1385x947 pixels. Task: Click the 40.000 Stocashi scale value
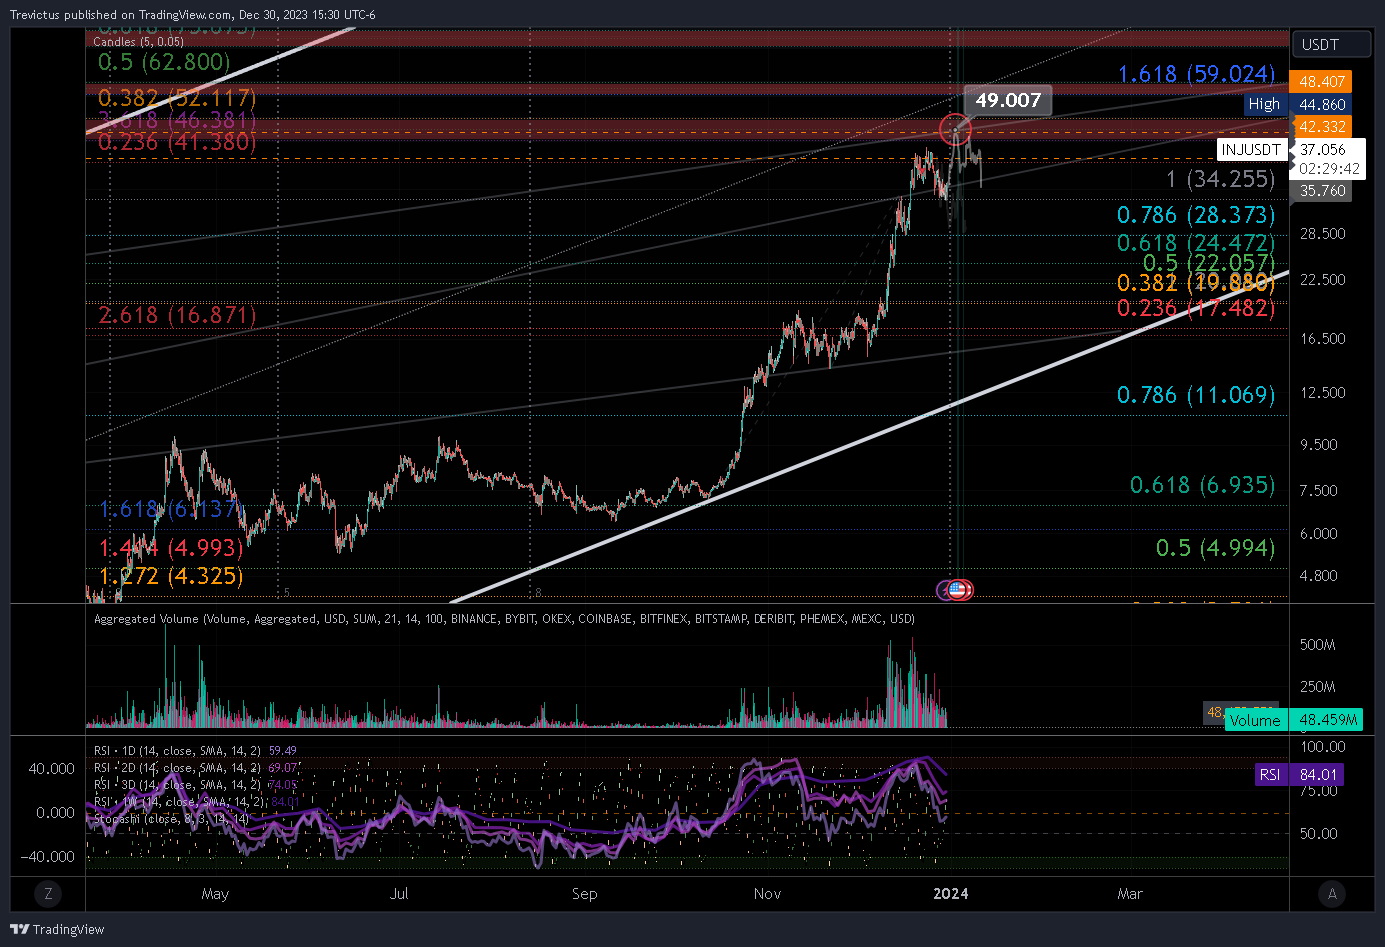tap(51, 768)
